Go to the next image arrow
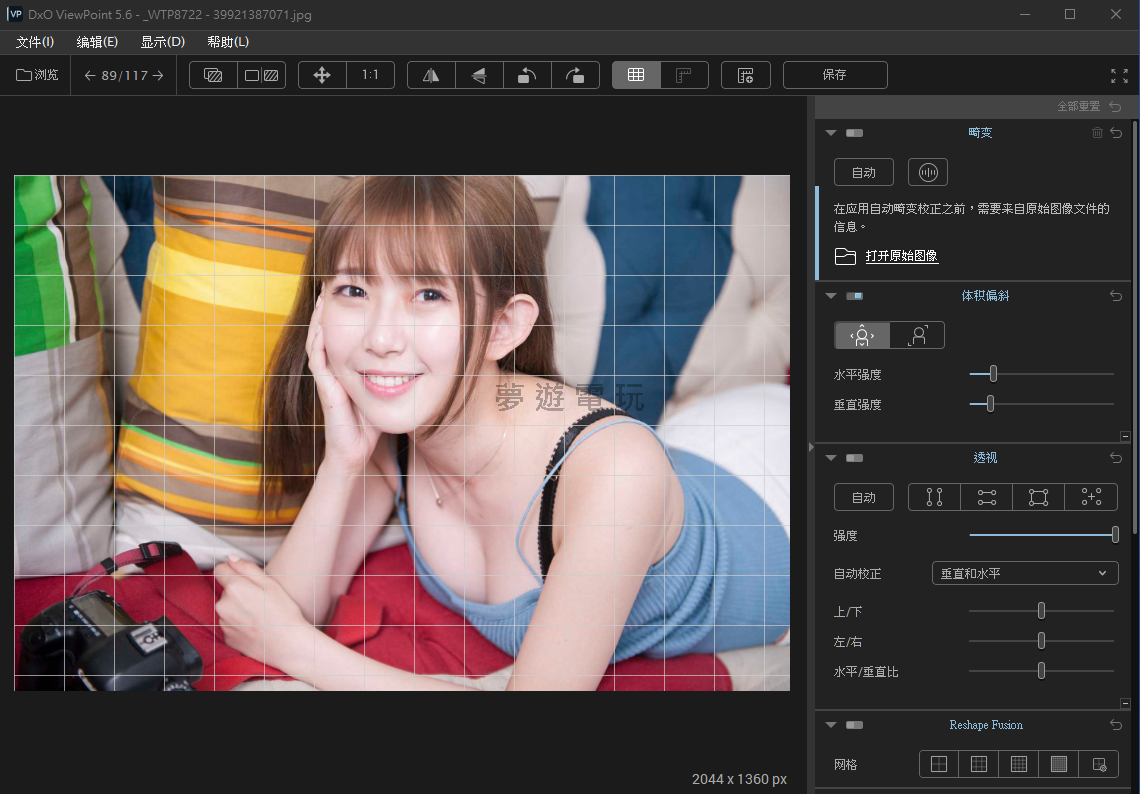The height and width of the screenshot is (794, 1140). coord(158,75)
